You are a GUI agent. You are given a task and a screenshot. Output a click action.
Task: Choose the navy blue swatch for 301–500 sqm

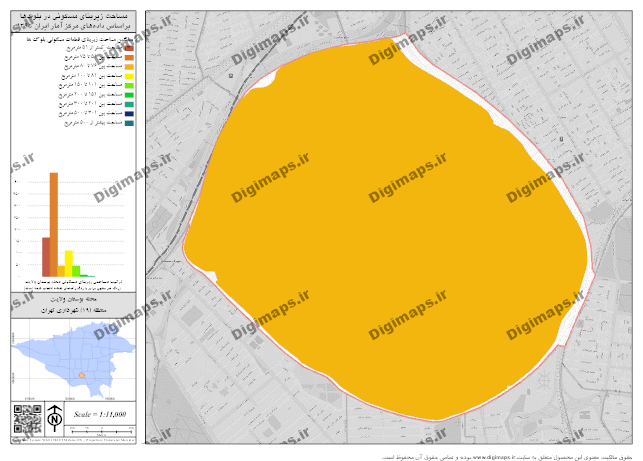pyautogui.click(x=129, y=114)
